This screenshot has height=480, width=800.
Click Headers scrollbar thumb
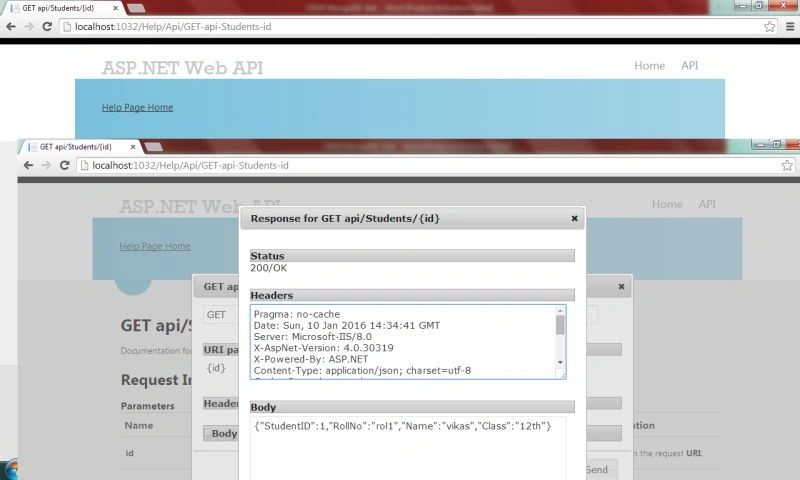560,325
